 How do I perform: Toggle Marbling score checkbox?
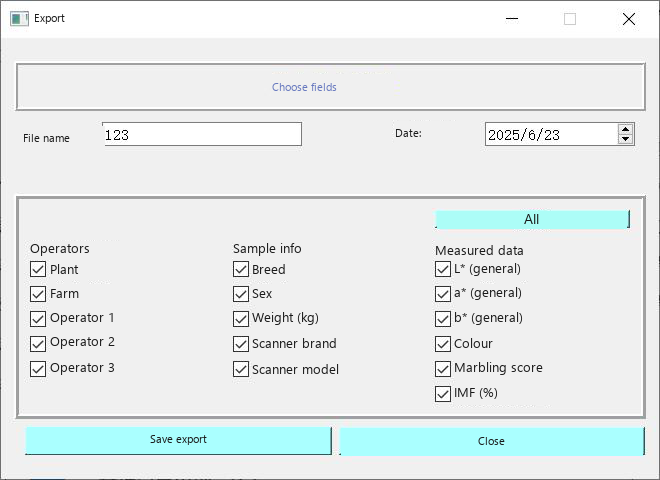pos(443,369)
